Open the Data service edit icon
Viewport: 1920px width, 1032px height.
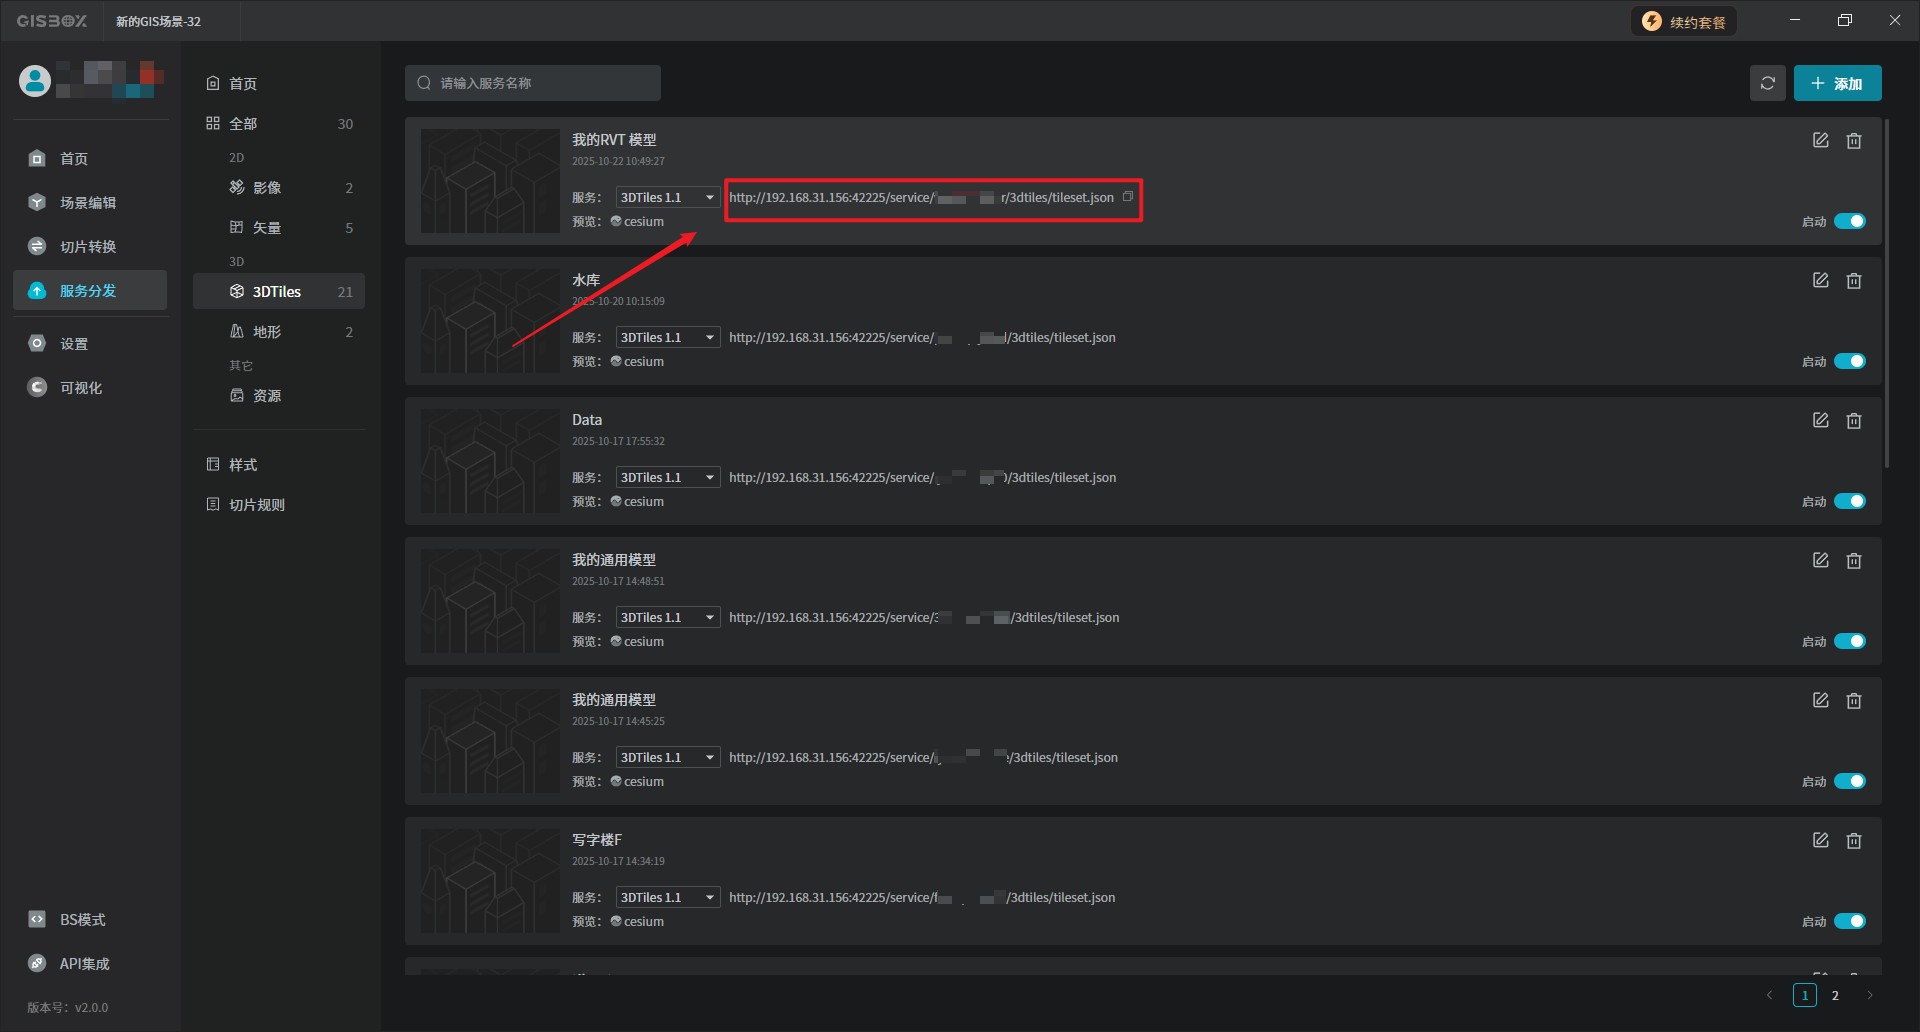1820,421
